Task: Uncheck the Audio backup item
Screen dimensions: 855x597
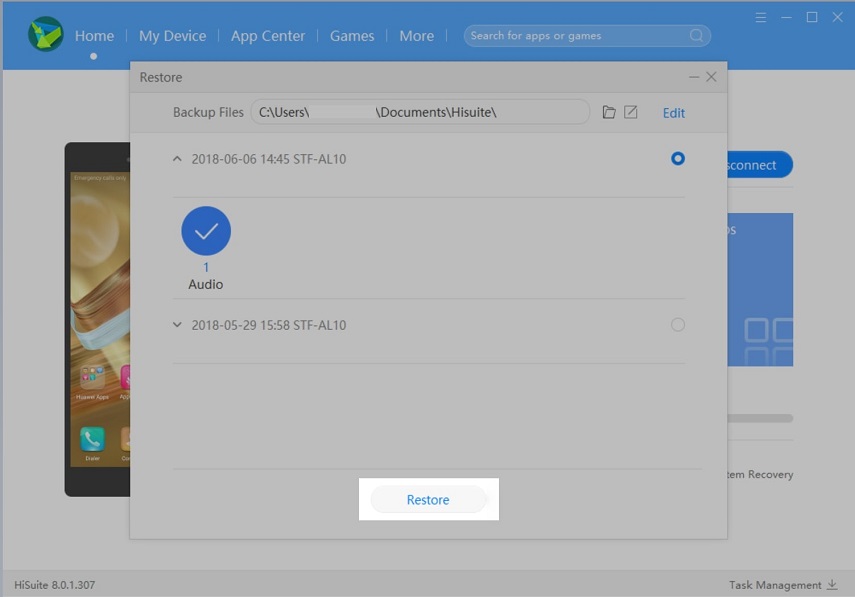Action: (206, 231)
